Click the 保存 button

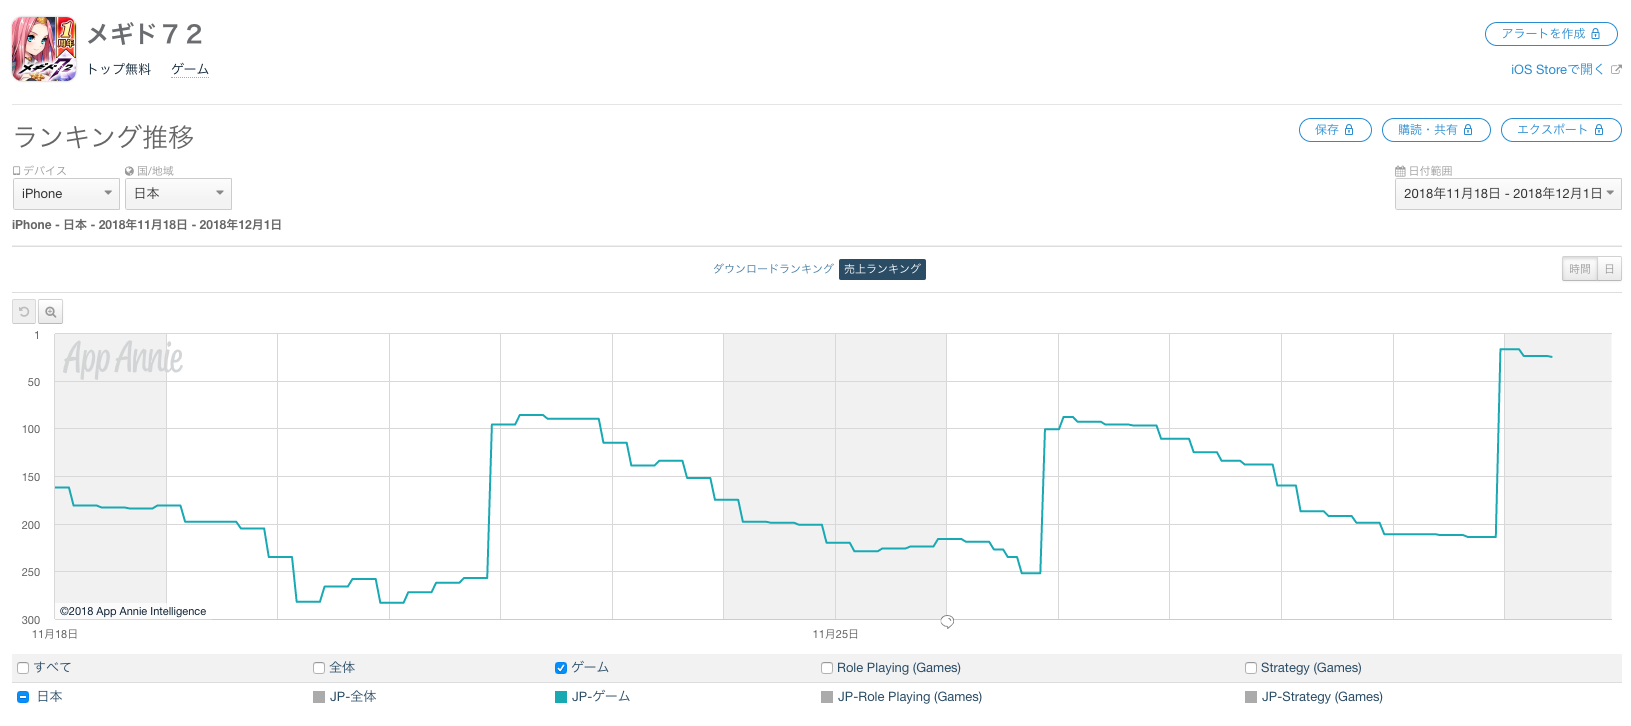click(x=1335, y=130)
